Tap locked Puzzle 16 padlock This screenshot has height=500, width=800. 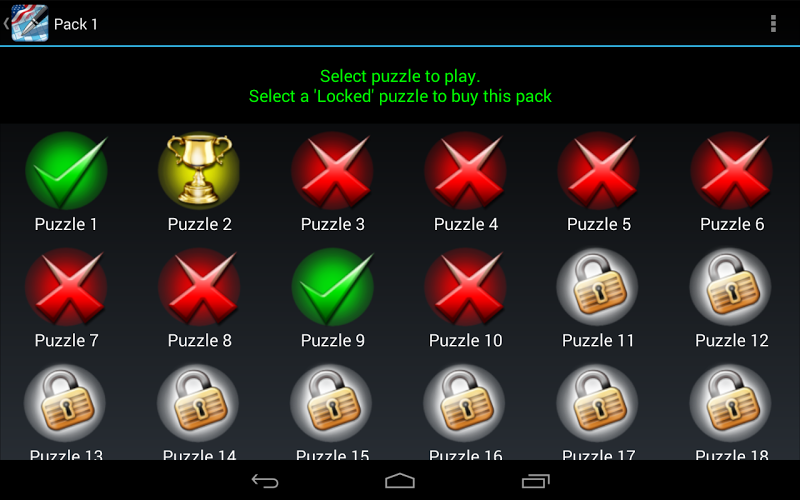(x=464, y=403)
